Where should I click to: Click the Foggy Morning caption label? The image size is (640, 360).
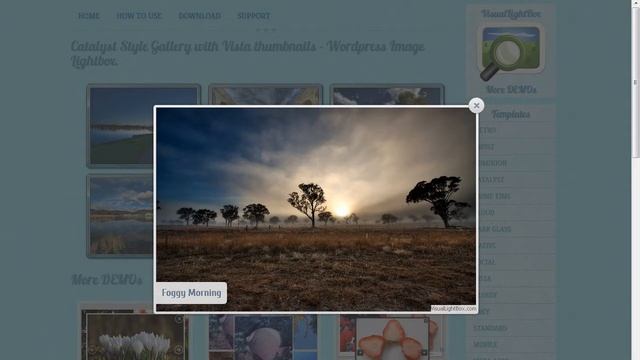(191, 293)
